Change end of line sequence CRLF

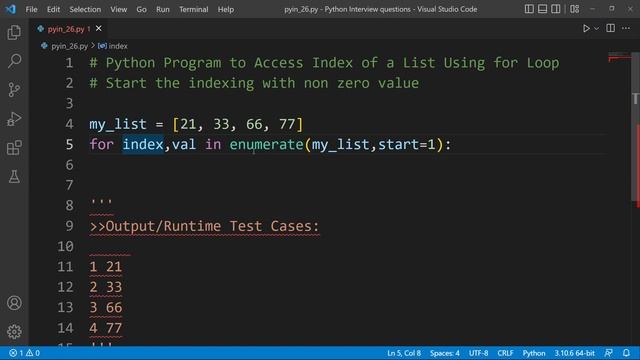click(505, 353)
